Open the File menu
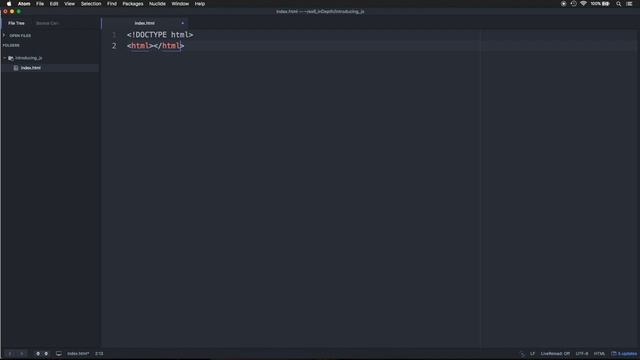The image size is (640, 360). click(x=40, y=4)
